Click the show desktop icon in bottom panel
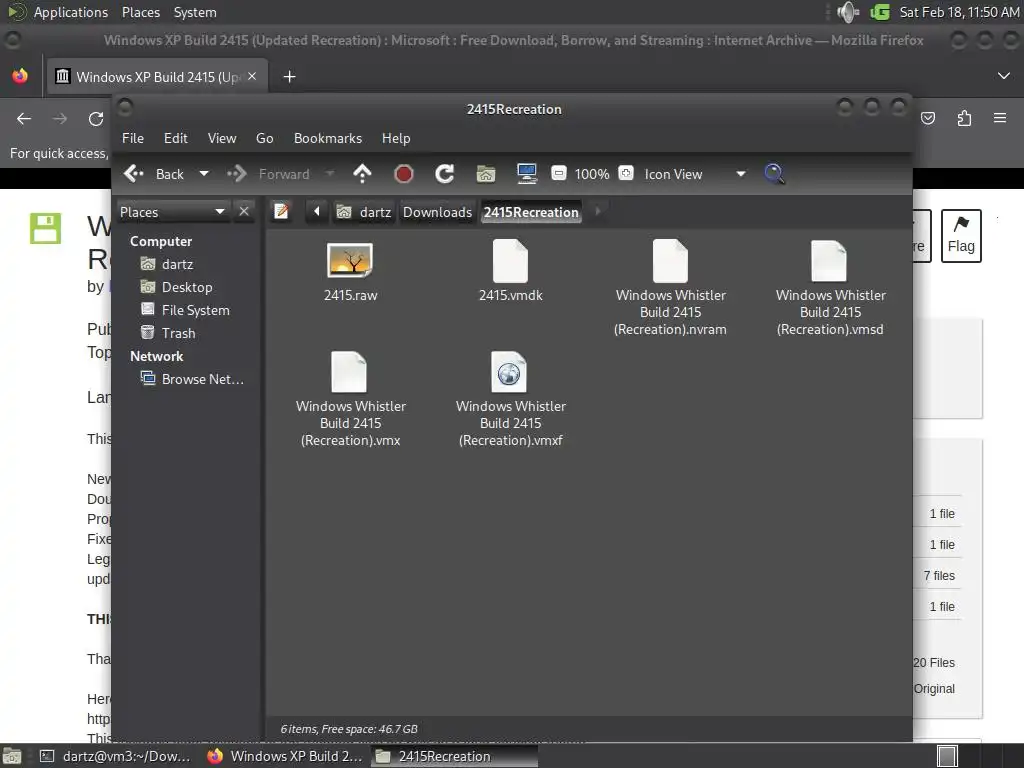The height and width of the screenshot is (768, 1024). pos(12,756)
